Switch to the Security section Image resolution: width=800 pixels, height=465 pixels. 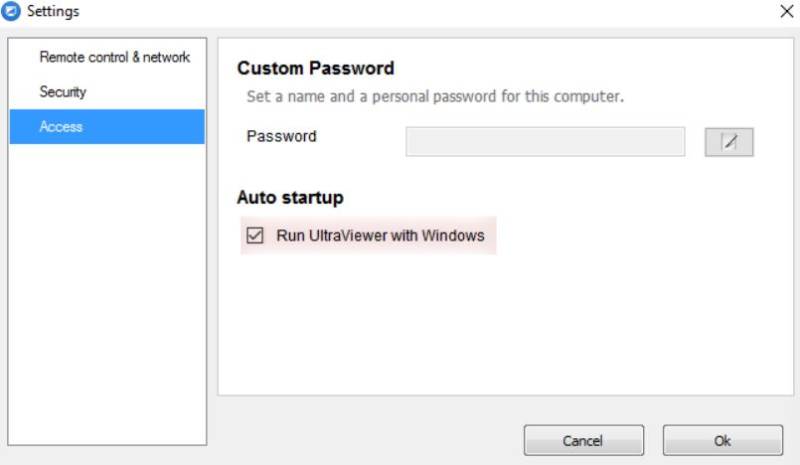(x=63, y=92)
